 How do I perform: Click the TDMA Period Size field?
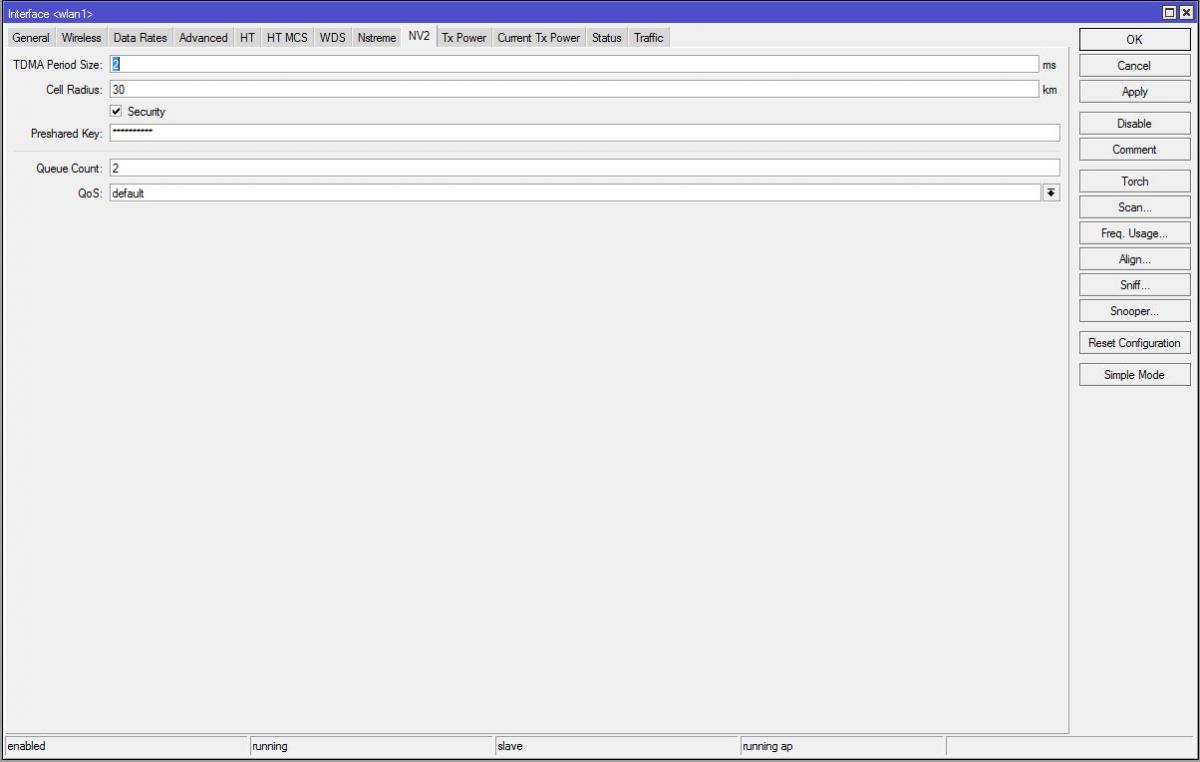[x=574, y=64]
